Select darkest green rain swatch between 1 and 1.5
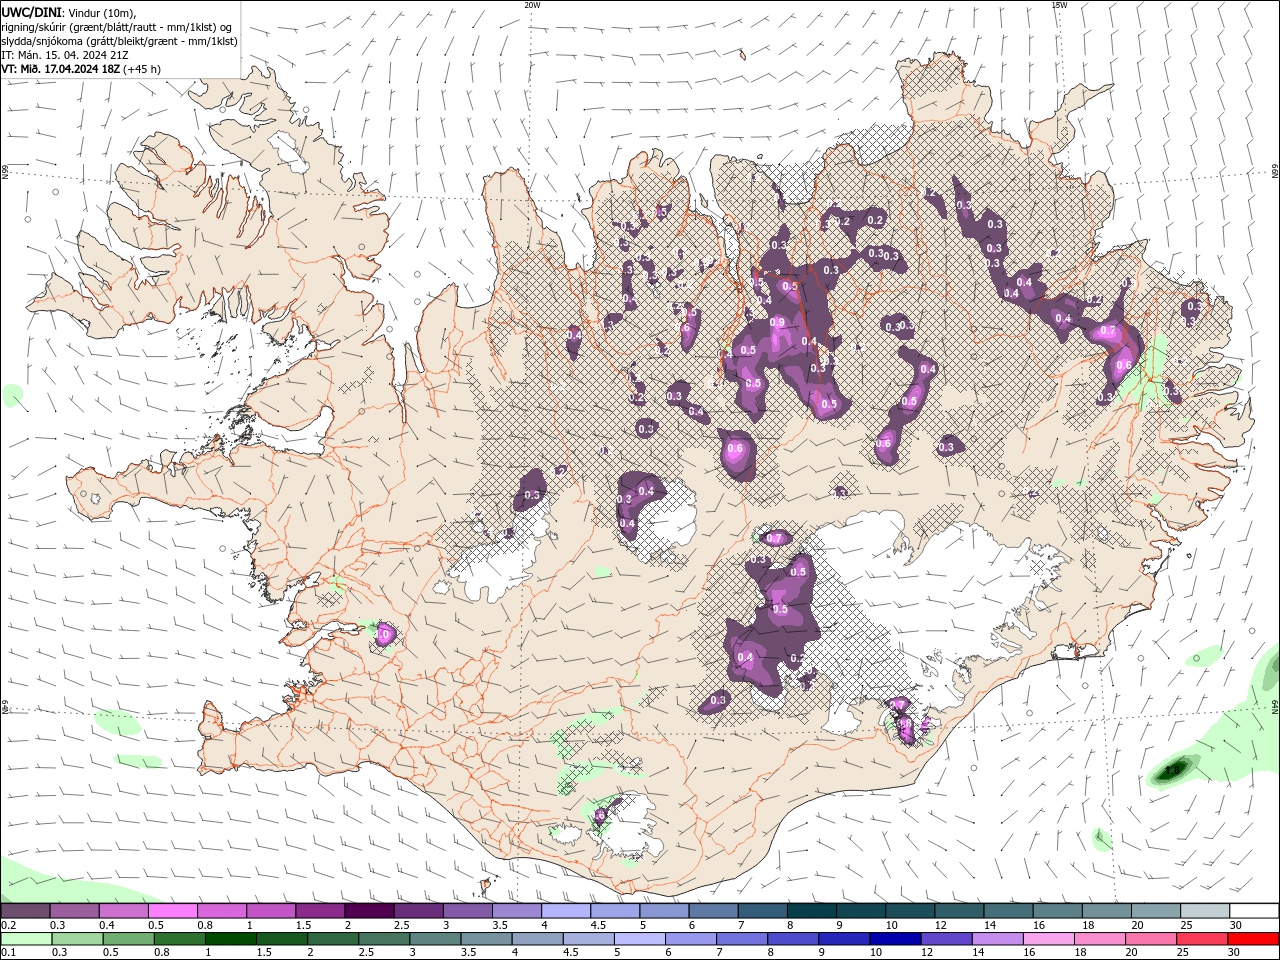This screenshot has width=1280, height=960. 230,939
